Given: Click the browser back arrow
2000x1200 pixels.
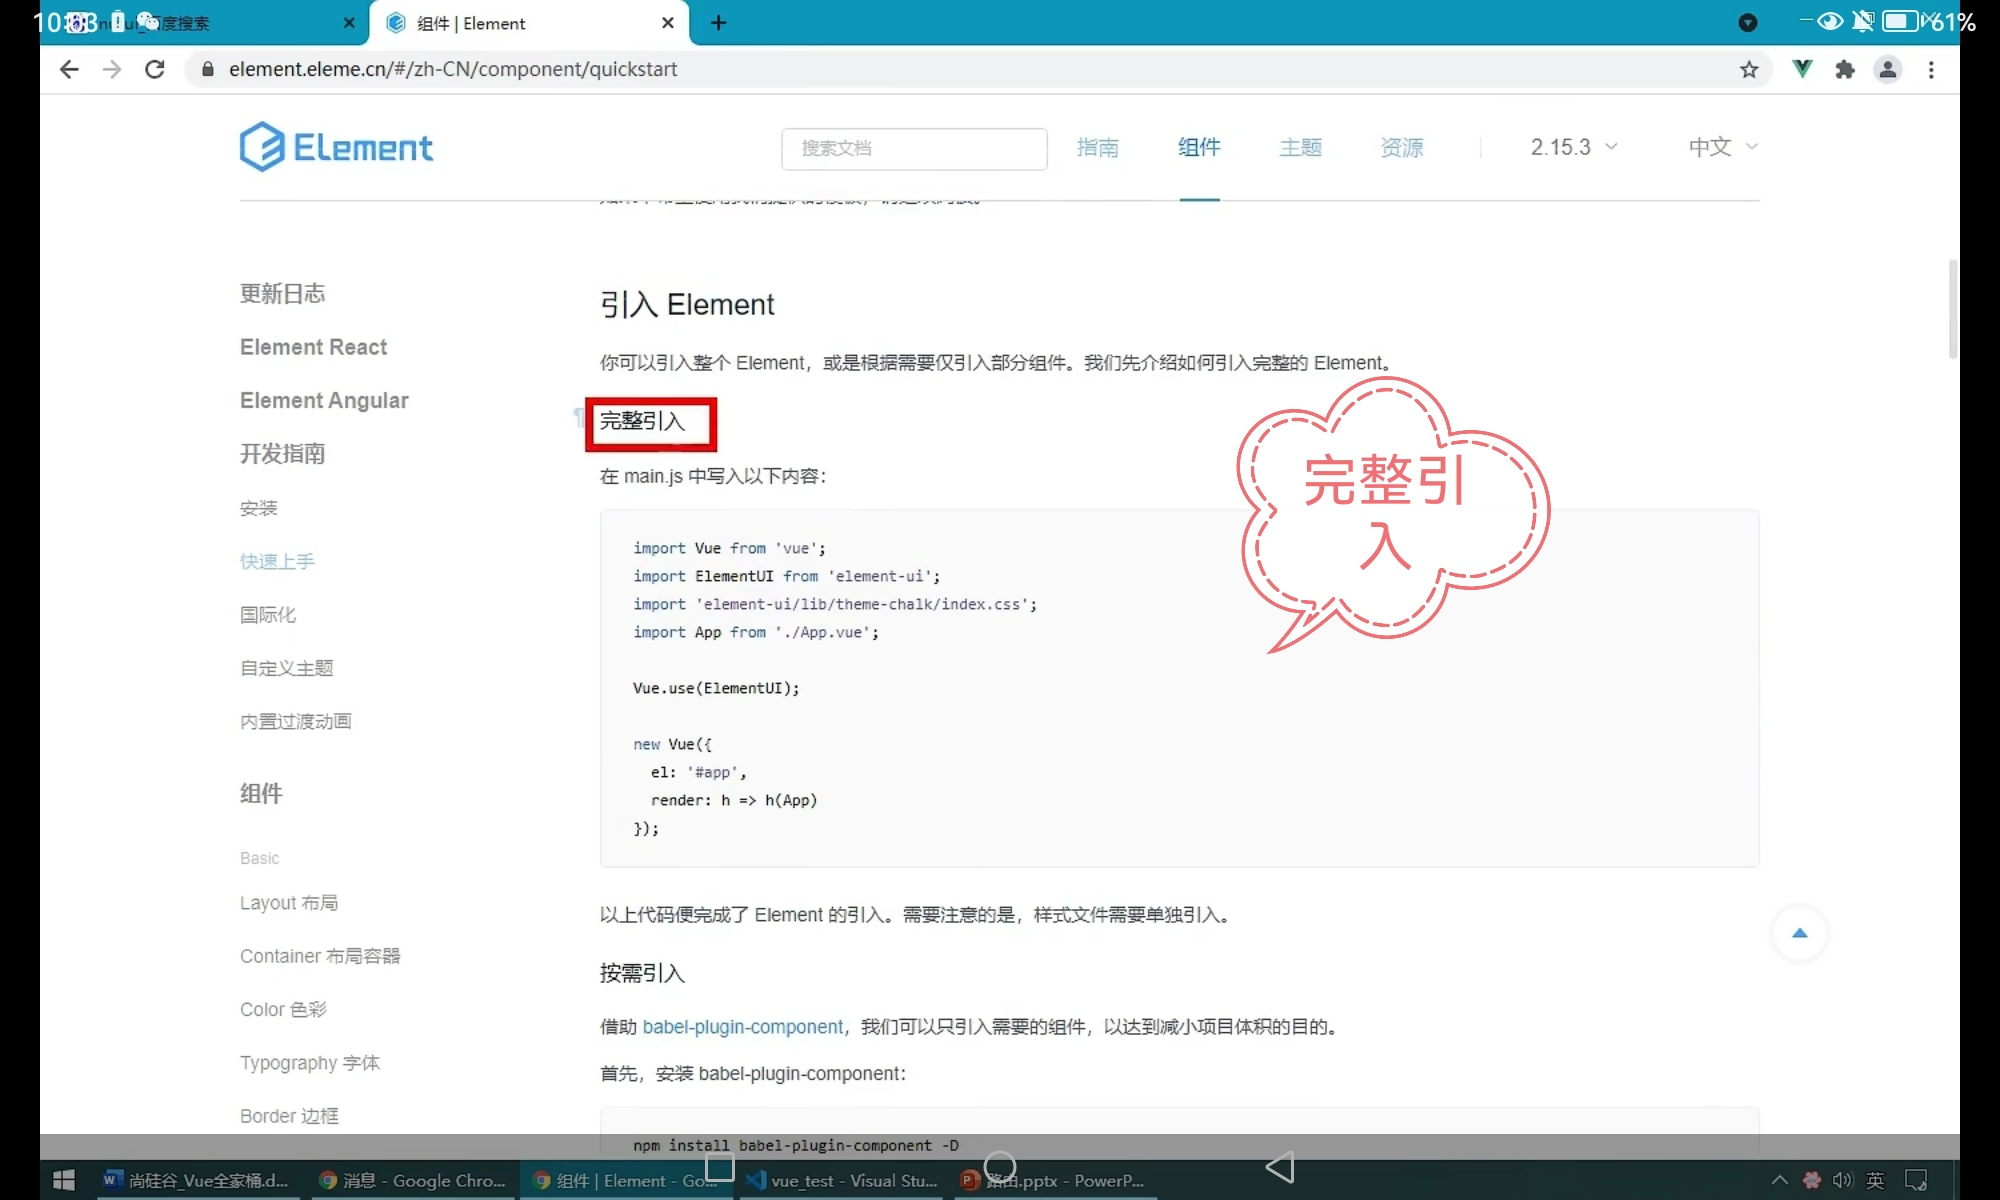Looking at the screenshot, I should point(69,69).
